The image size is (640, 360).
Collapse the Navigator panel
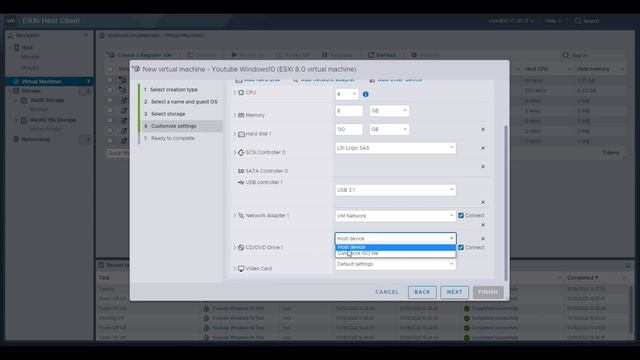(x=86, y=36)
